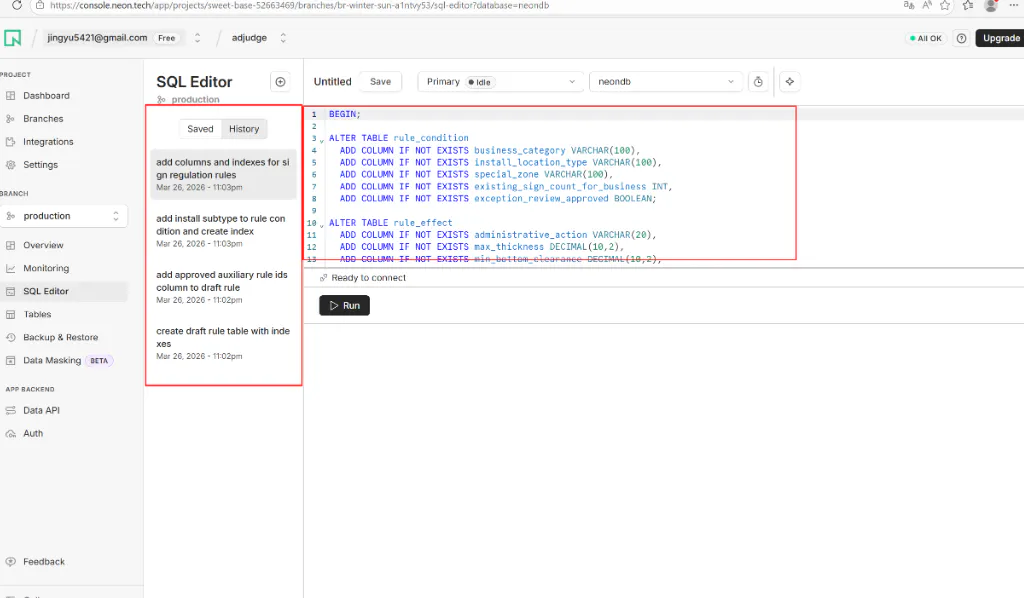Go to Branches in sidebar
This screenshot has width=1024, height=598.
pos(43,118)
